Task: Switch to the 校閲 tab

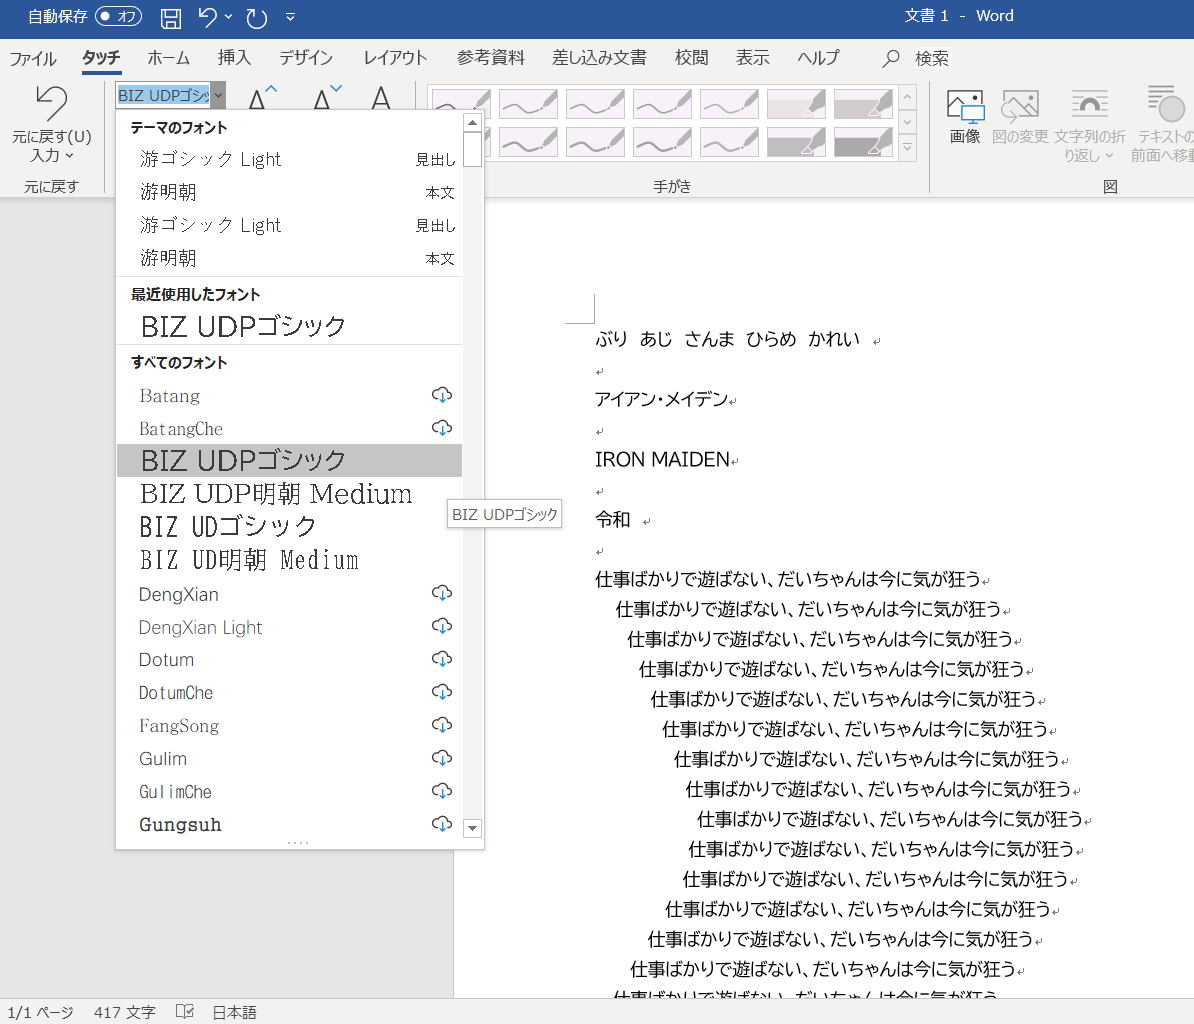Action: 691,58
